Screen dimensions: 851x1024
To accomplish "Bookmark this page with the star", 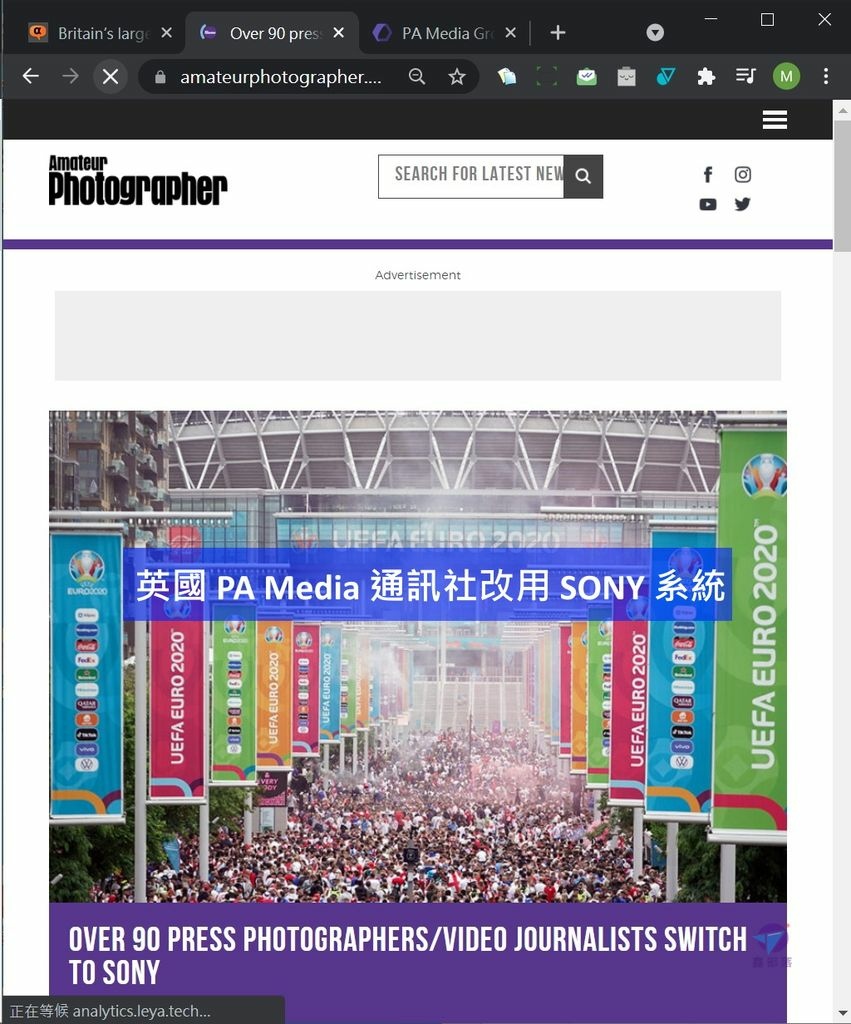I will click(x=457, y=76).
